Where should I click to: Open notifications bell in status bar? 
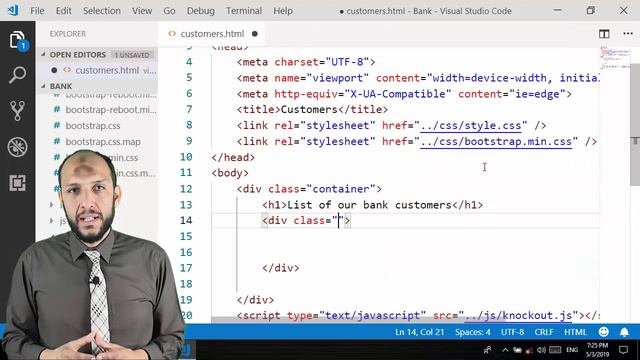624,332
